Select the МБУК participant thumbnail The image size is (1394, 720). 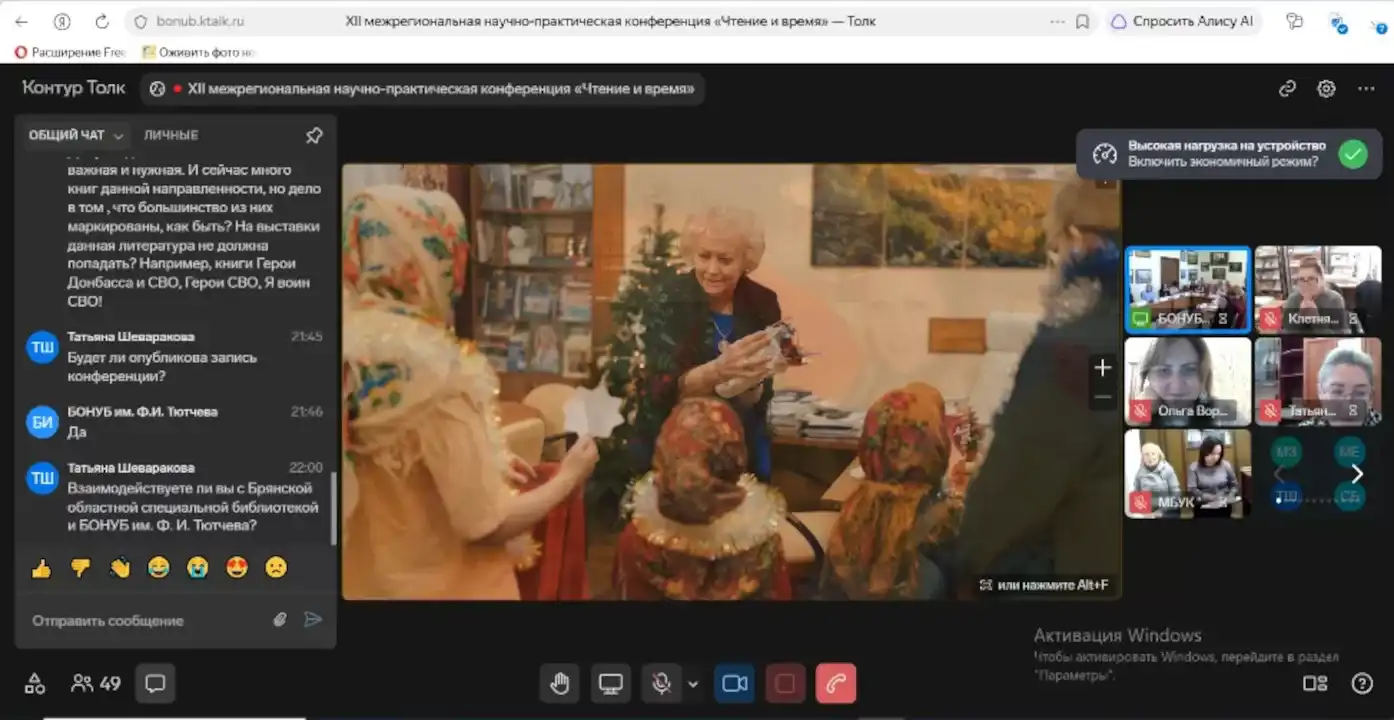coord(1188,473)
